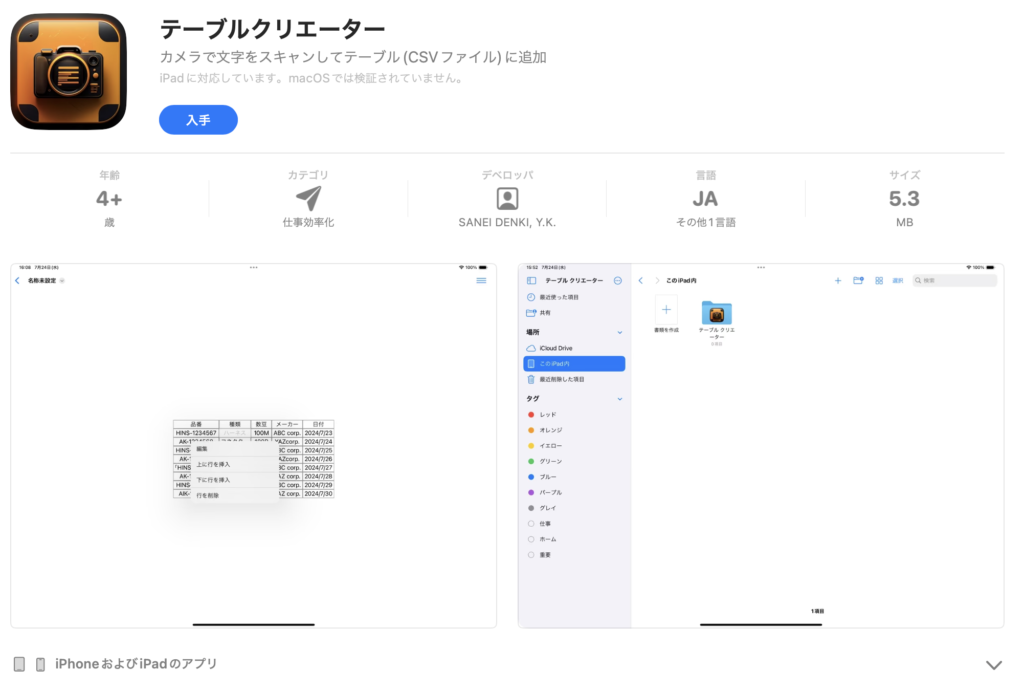Collapse the 場所 section chevron
Image resolution: width=1024 pixels, height=692 pixels.
619,332
